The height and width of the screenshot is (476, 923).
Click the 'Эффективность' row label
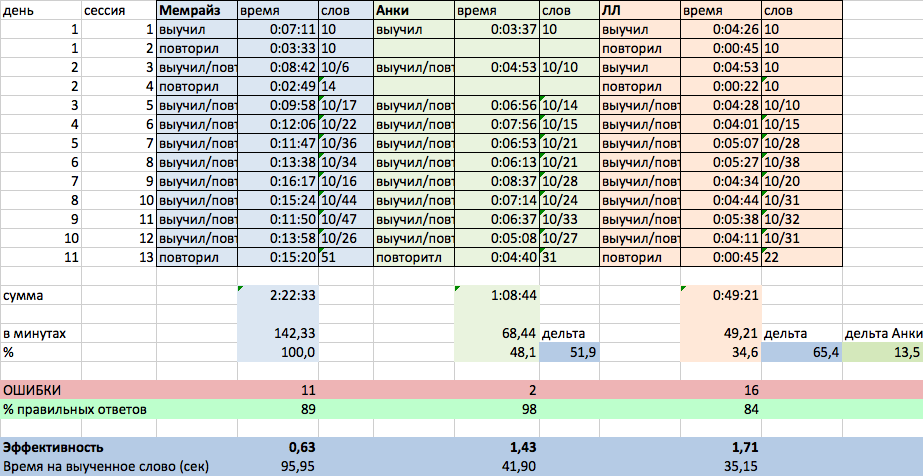tap(53, 447)
